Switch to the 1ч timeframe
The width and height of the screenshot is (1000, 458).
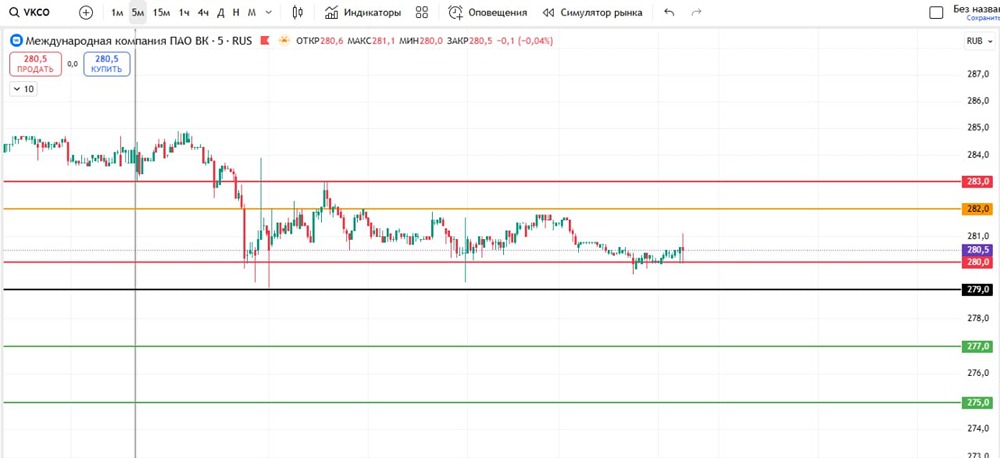(x=184, y=12)
